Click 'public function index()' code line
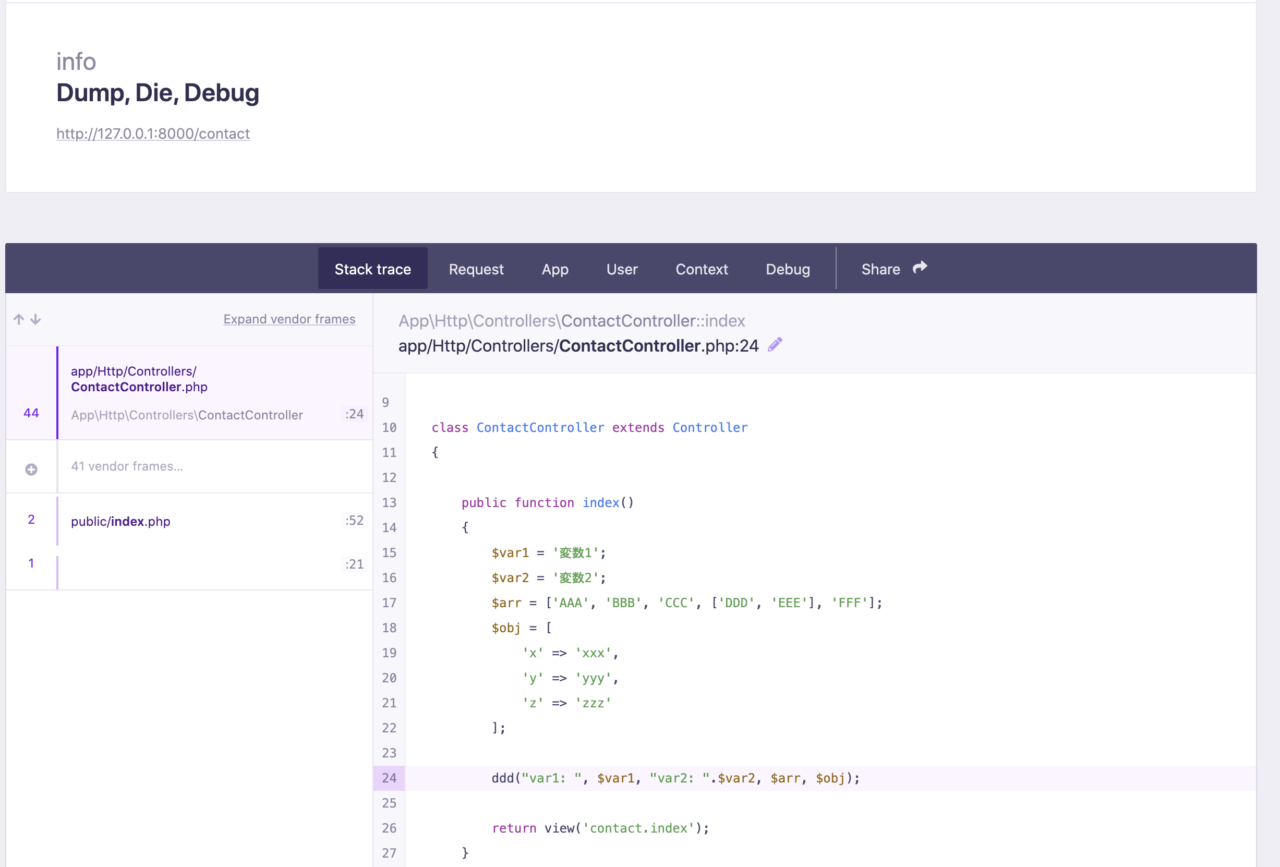Image resolution: width=1280 pixels, height=867 pixels. pos(548,502)
